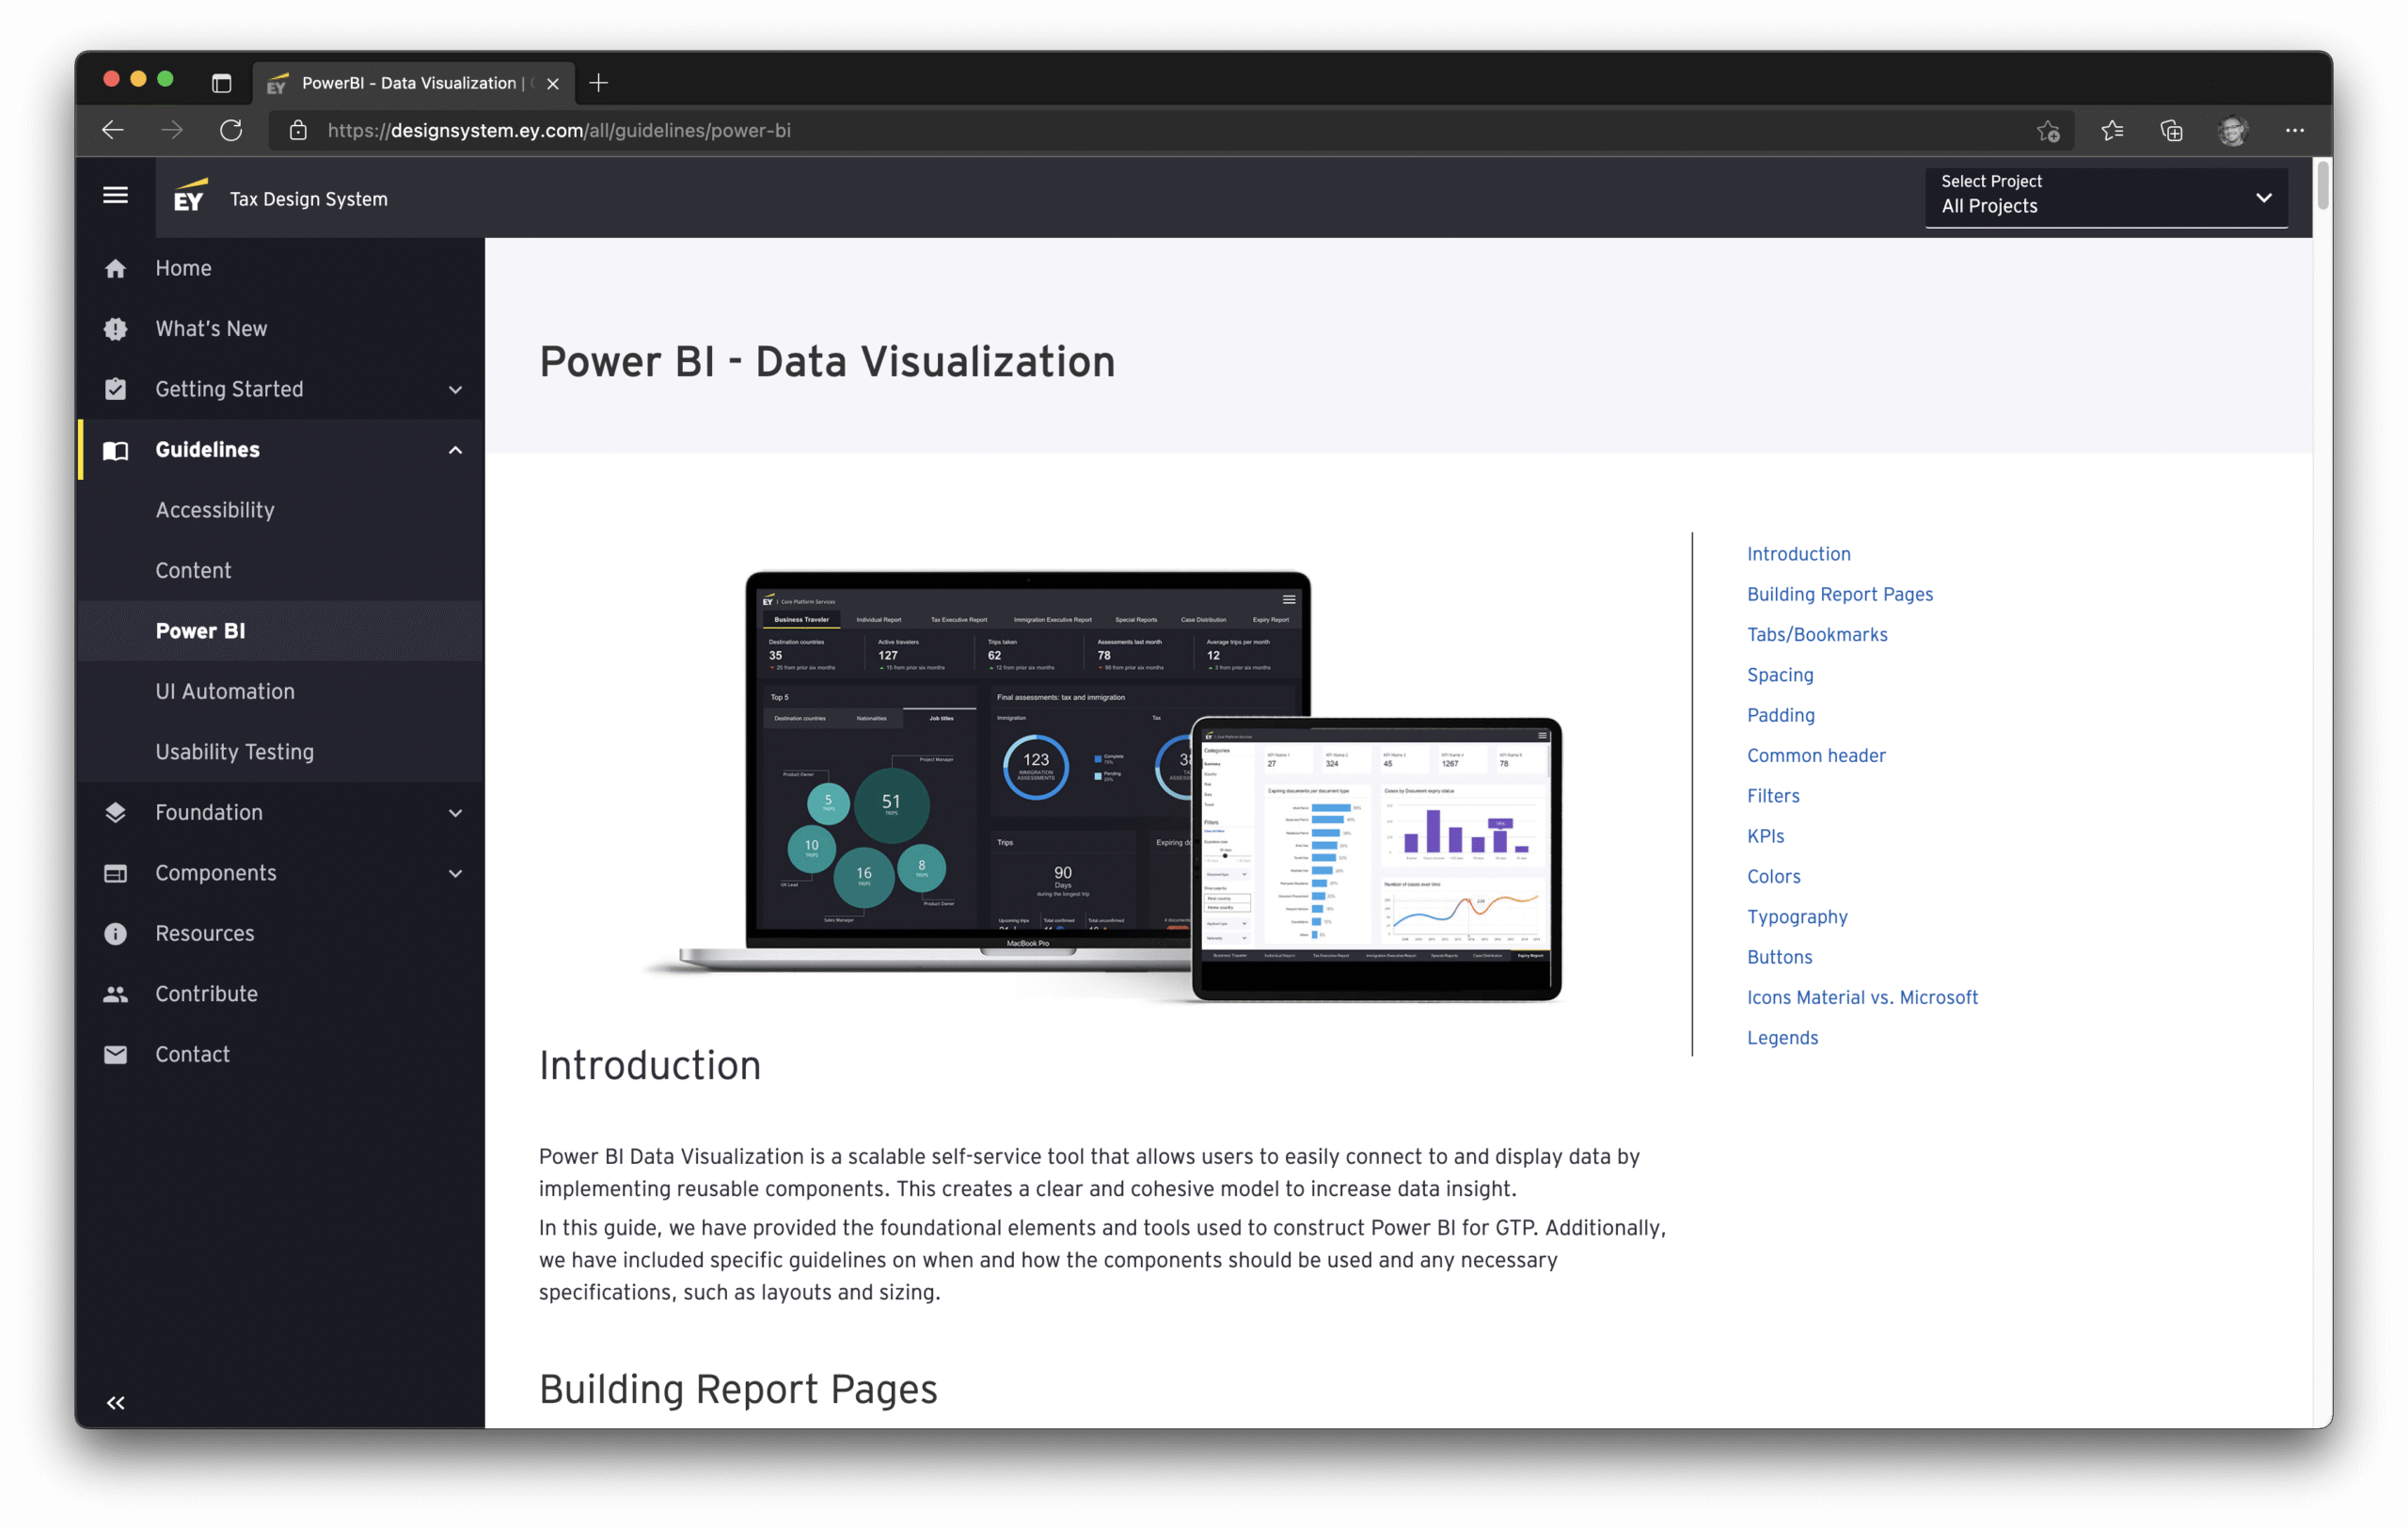Click the browser refresh icon
This screenshot has width=2408, height=1528.
(x=231, y=130)
